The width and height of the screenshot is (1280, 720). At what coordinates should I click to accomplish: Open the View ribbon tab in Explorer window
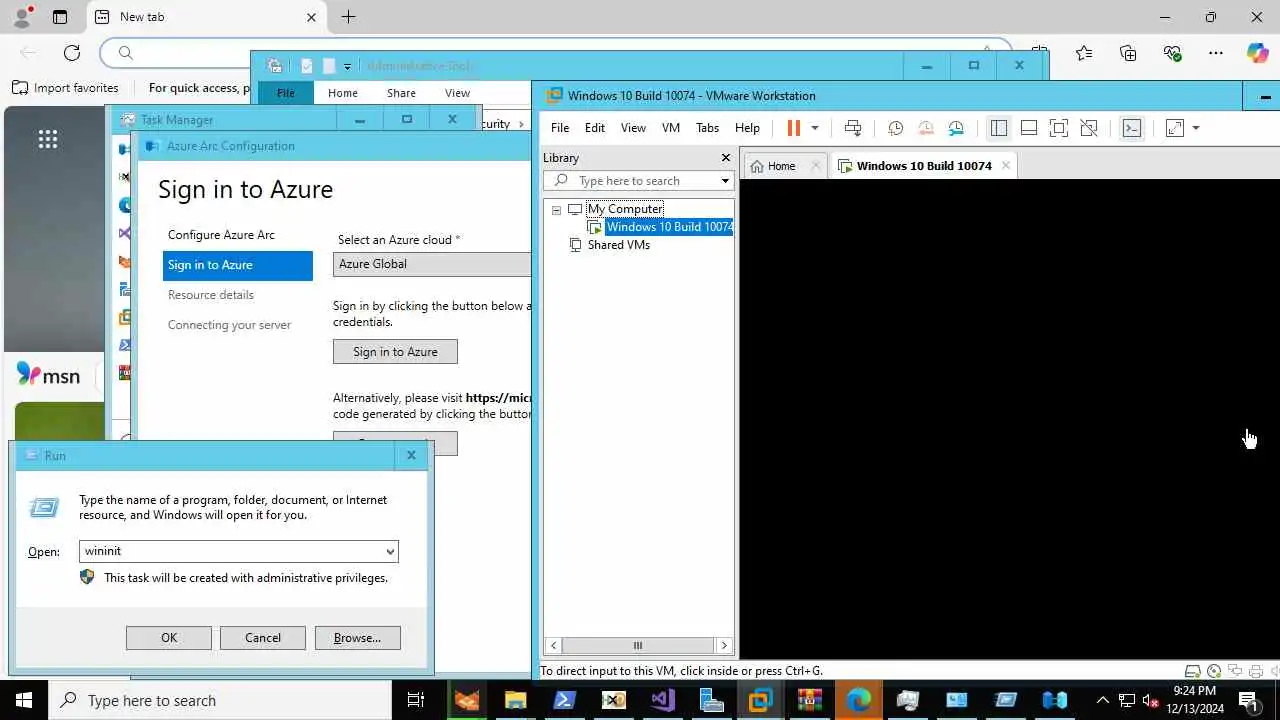[457, 93]
